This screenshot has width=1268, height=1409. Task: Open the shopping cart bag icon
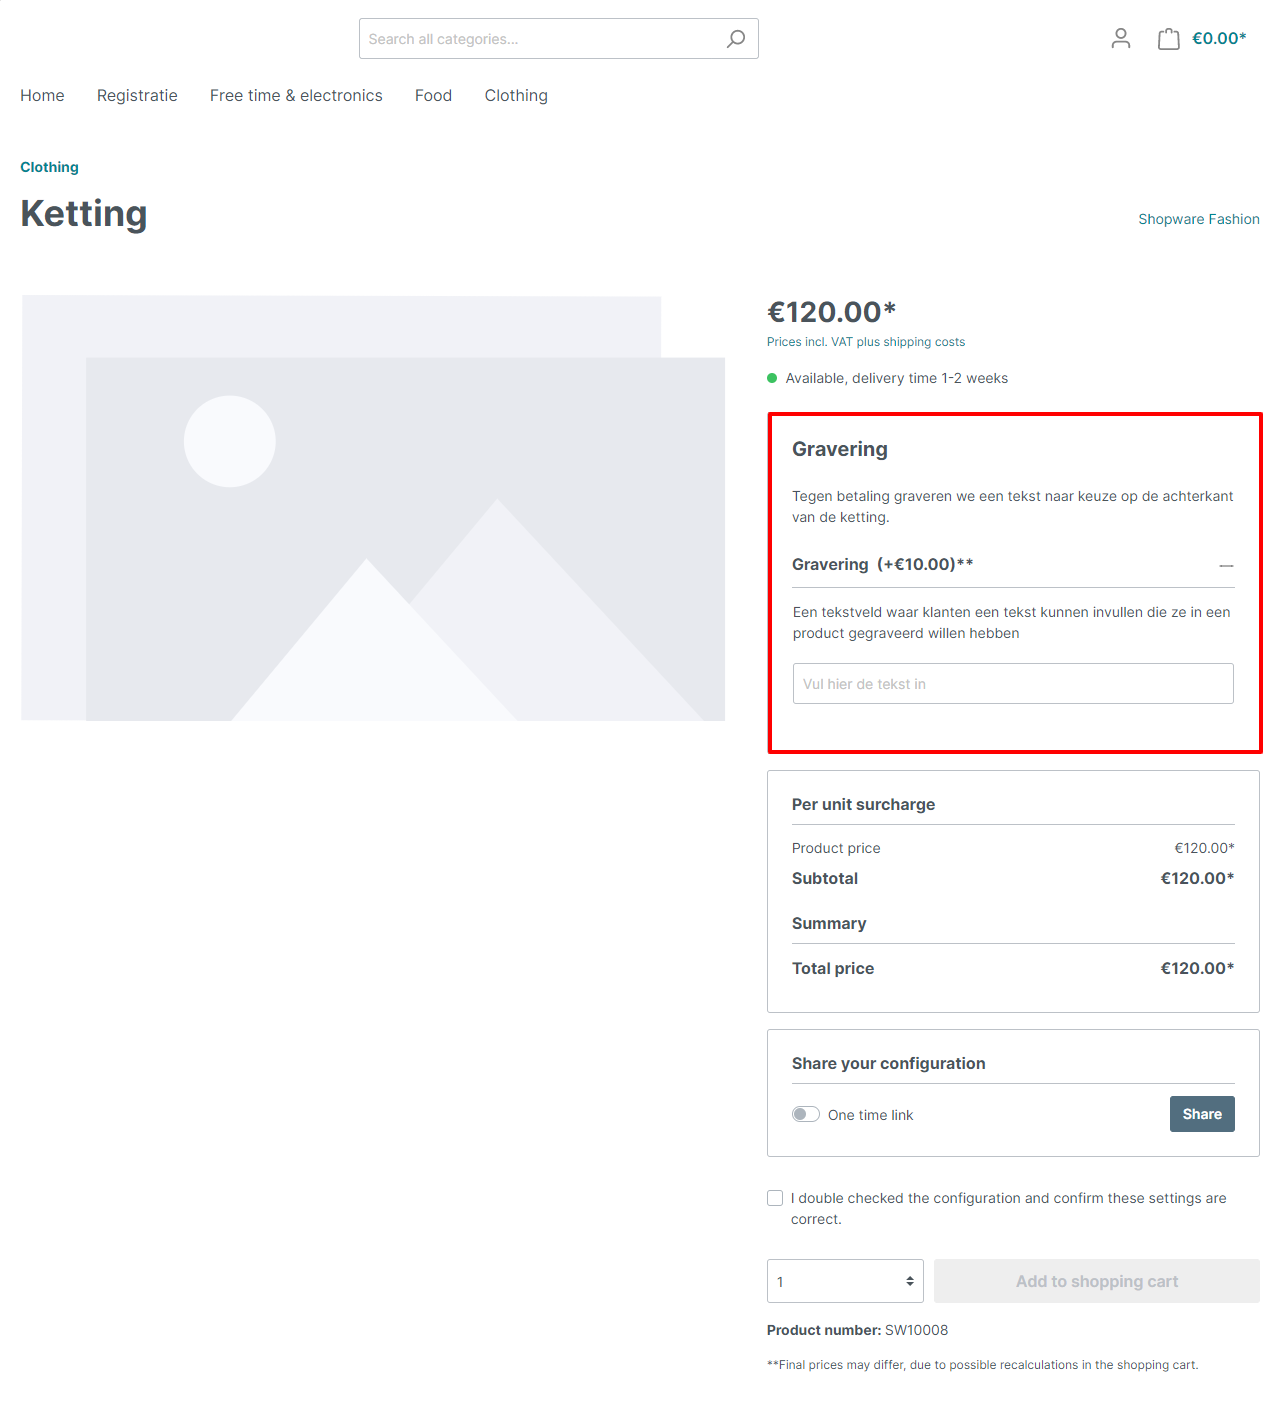tap(1168, 39)
